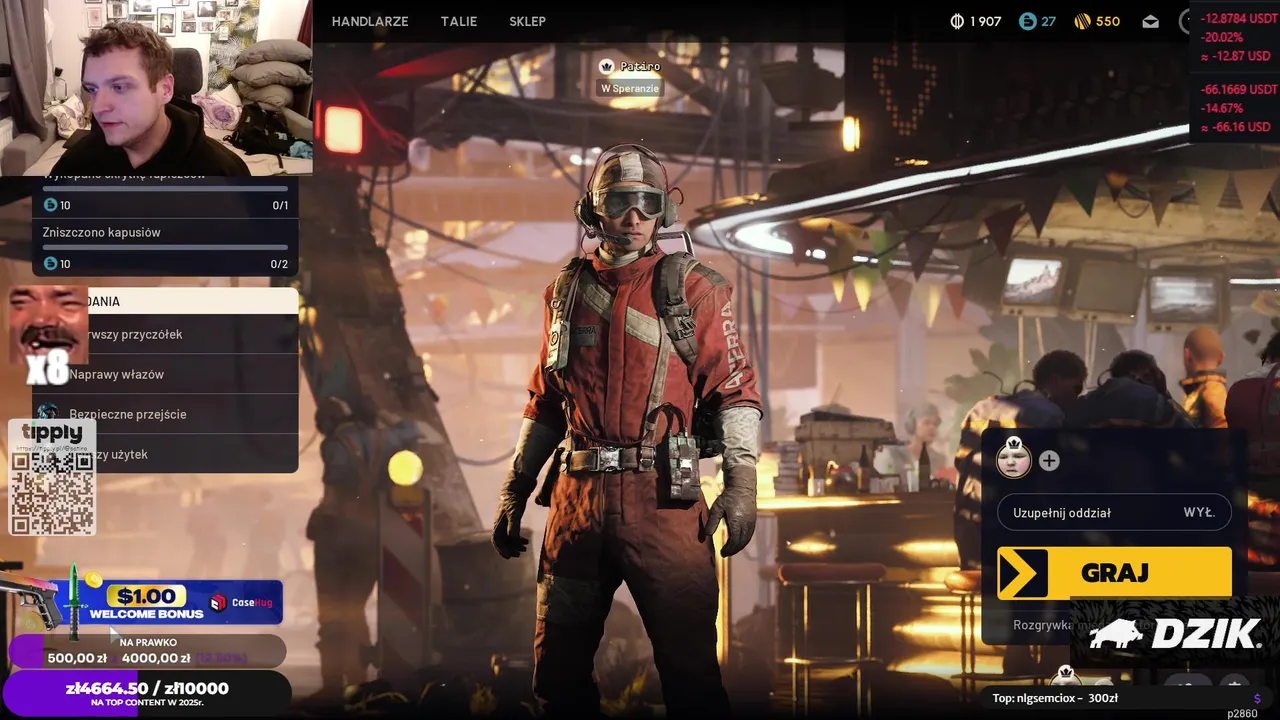
Task: Click the zł4664.50 / zł10000 donation goal bar
Action: [147, 693]
